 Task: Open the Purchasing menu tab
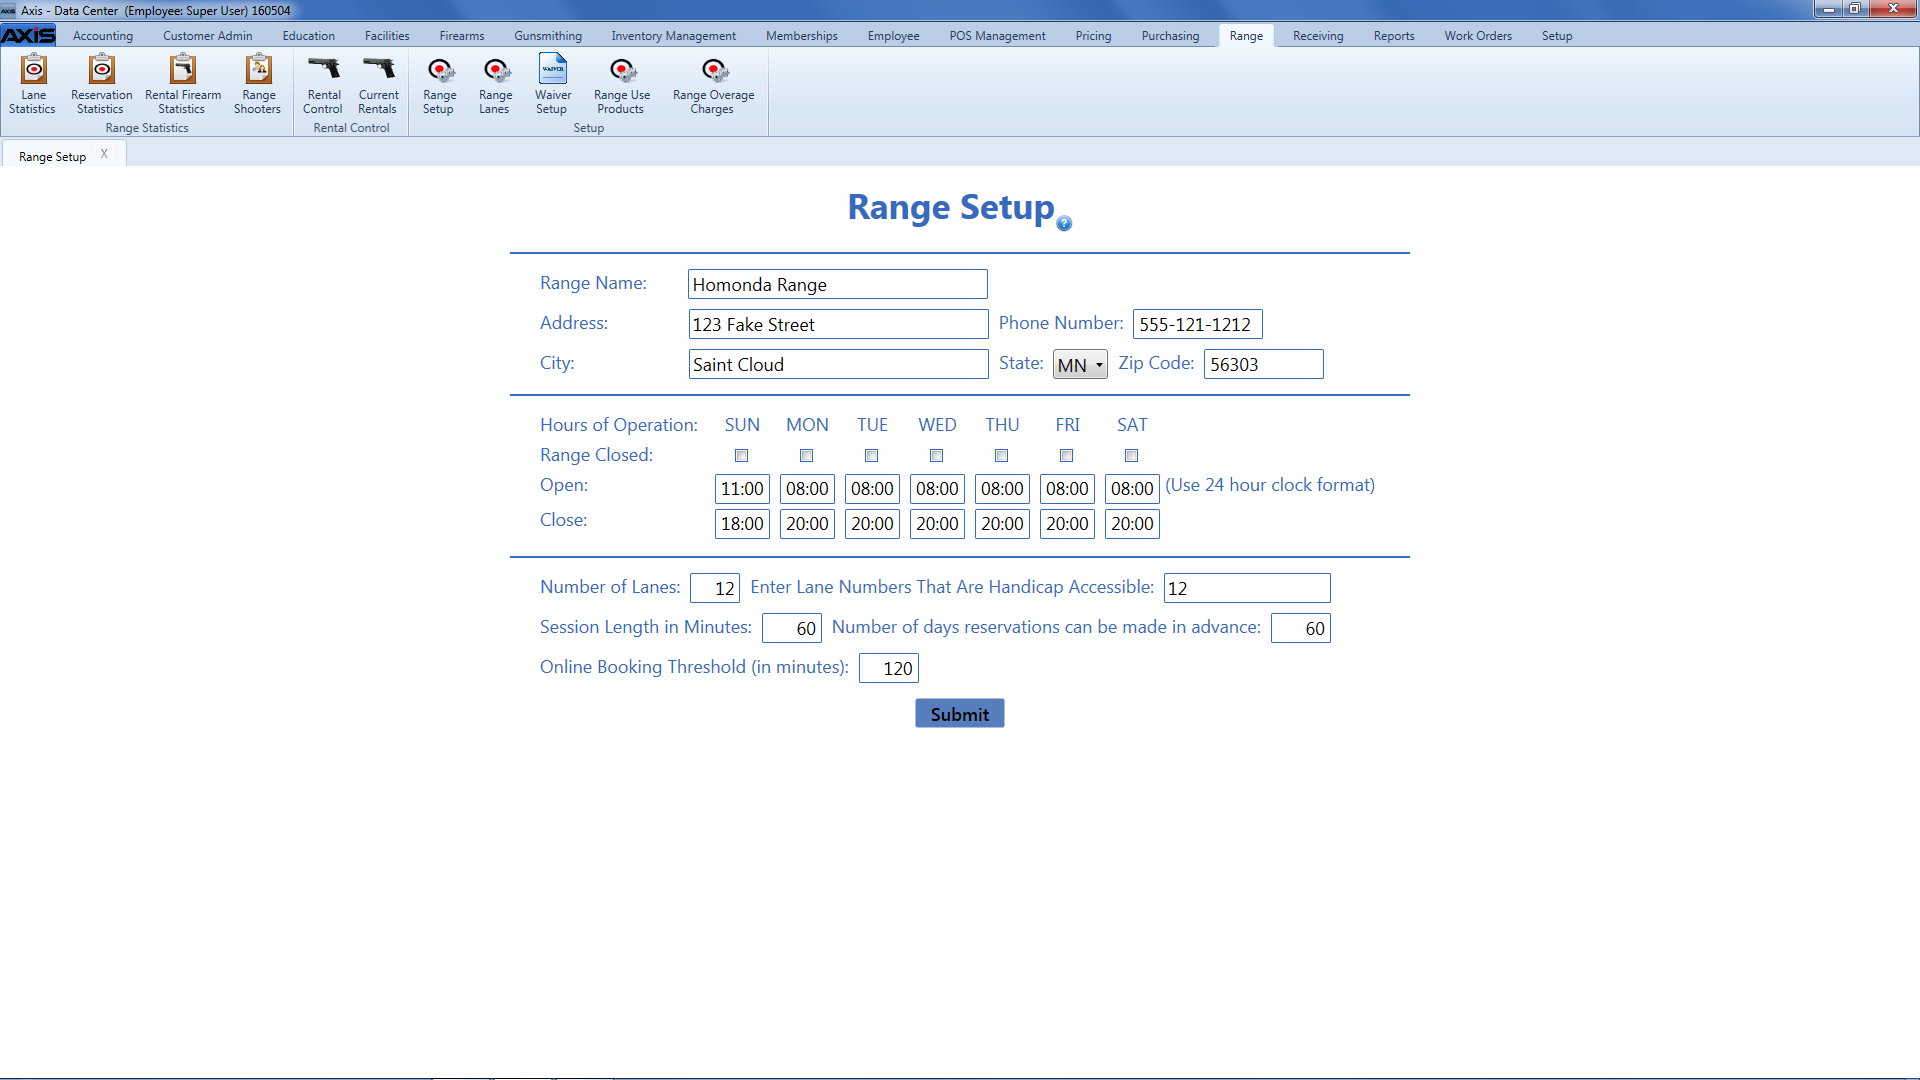[x=1170, y=36]
